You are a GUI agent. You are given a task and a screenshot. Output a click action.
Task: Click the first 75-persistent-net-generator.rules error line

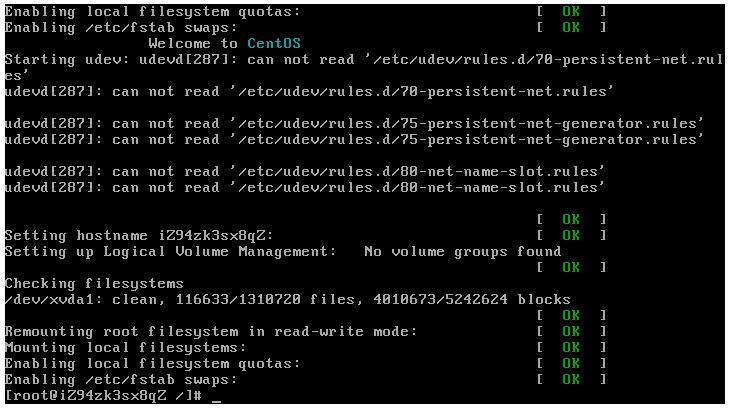tap(354, 124)
